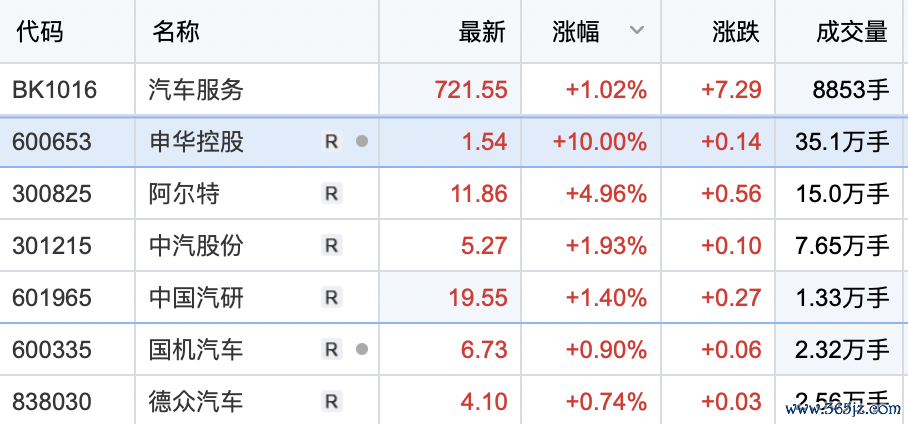Sort the table by 最新 column
908x424 pixels.
pyautogui.click(x=482, y=32)
